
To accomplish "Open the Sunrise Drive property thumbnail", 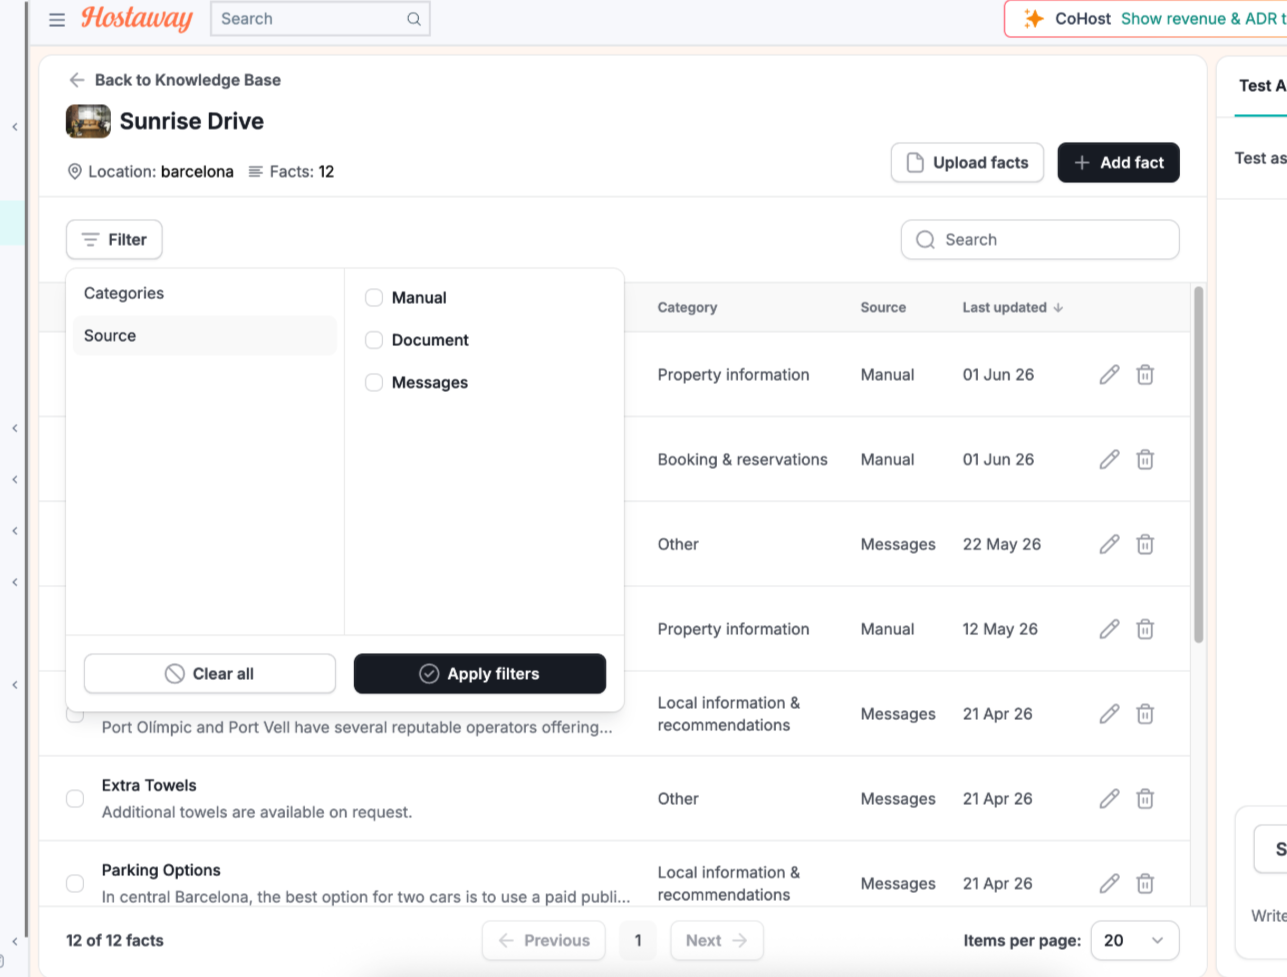I will pos(88,121).
